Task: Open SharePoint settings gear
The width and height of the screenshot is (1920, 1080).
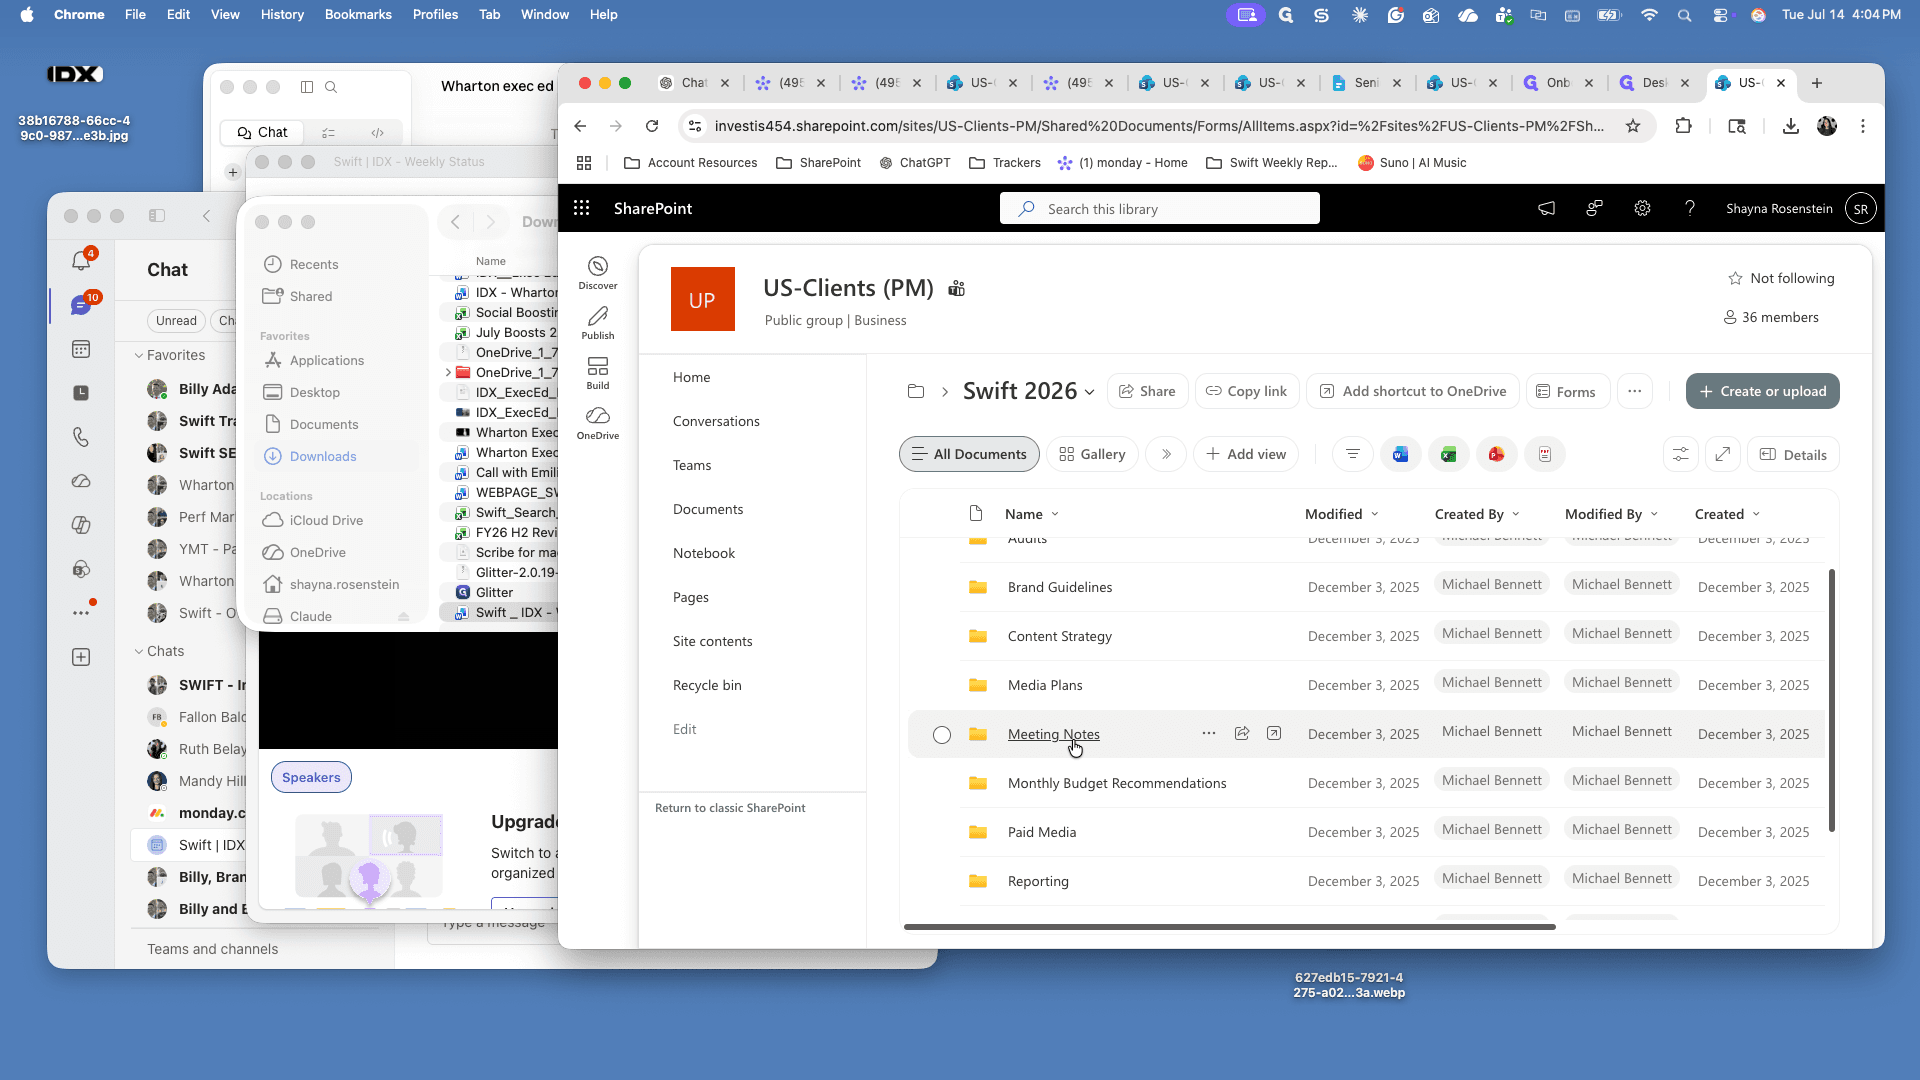Action: tap(1642, 208)
